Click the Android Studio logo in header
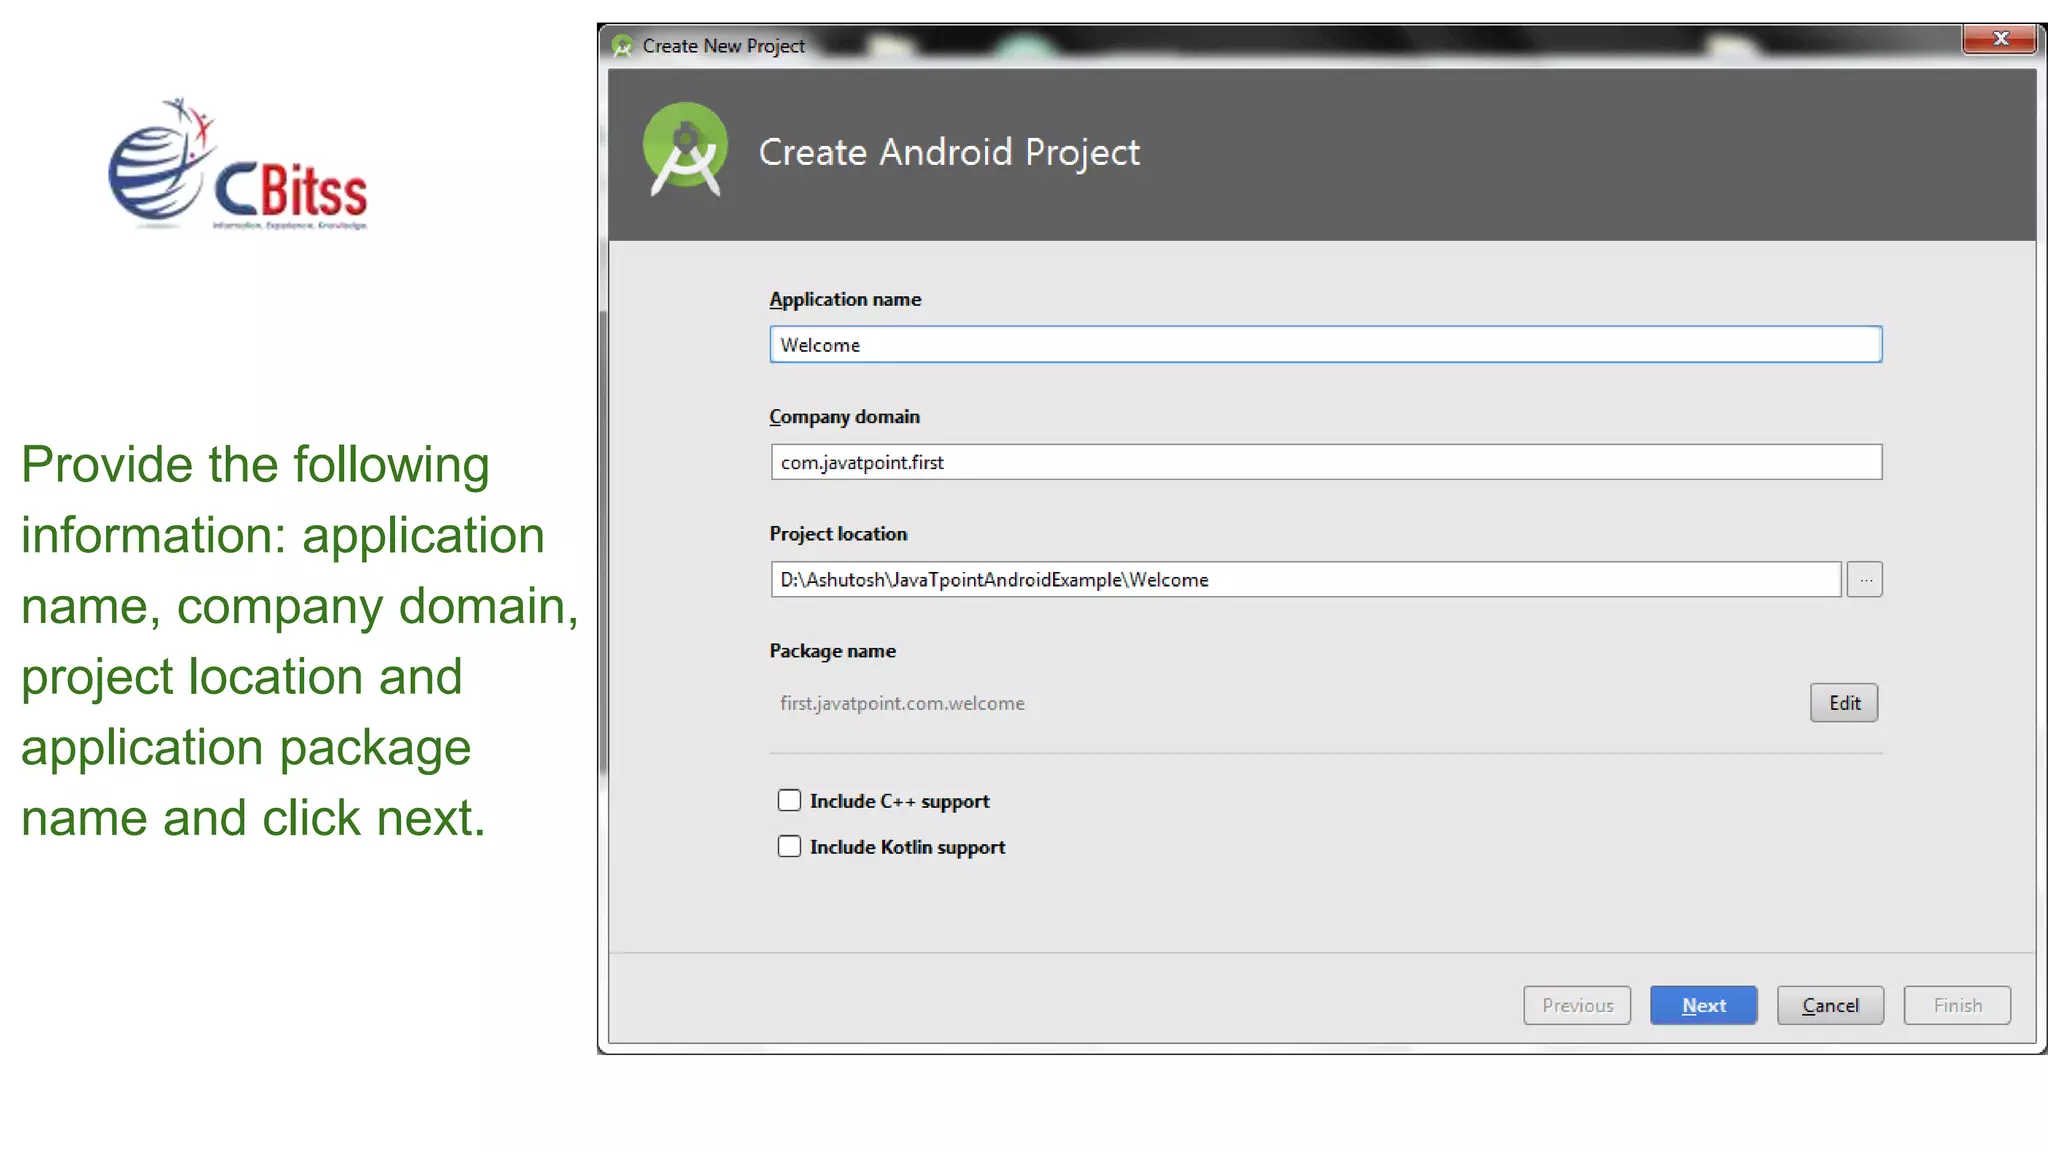The width and height of the screenshot is (2048, 1152). pos(685,150)
